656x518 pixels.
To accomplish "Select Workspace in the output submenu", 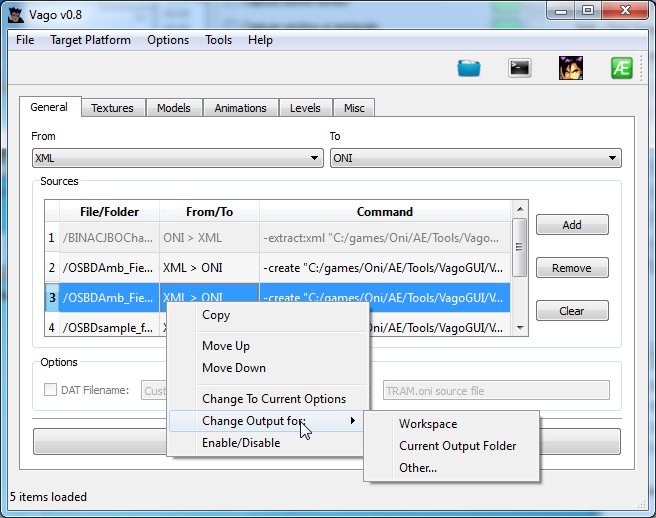I will (x=452, y=424).
